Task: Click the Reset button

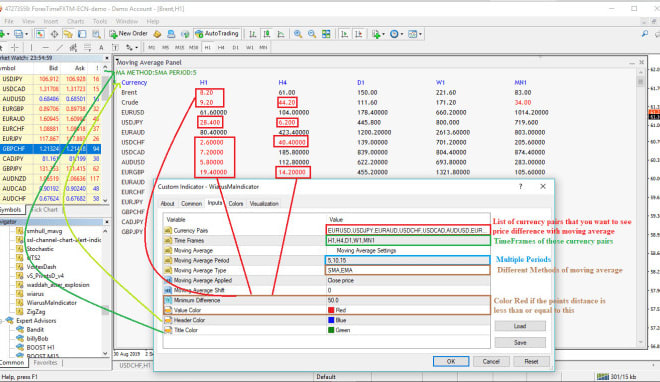Action: (531, 361)
